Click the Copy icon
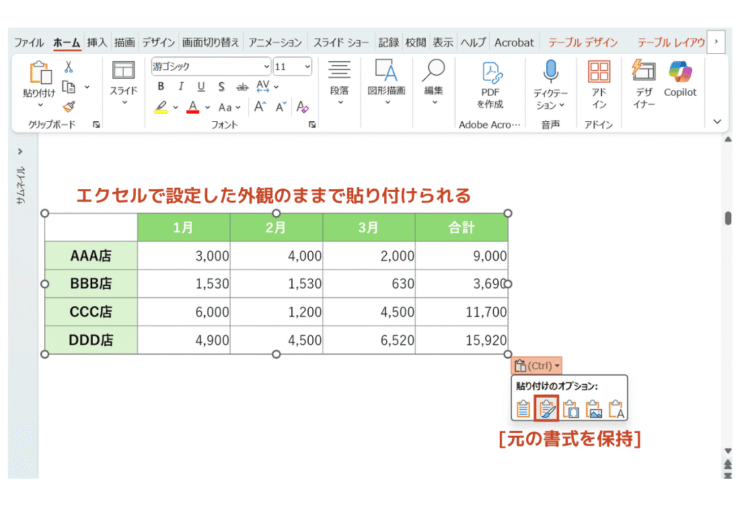Screen dimensions: 740x505 pyautogui.click(x=69, y=87)
